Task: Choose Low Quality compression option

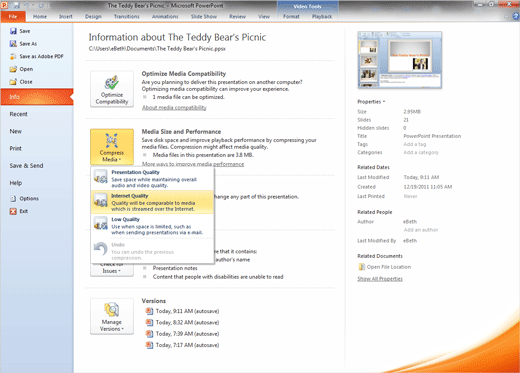Action: point(152,226)
